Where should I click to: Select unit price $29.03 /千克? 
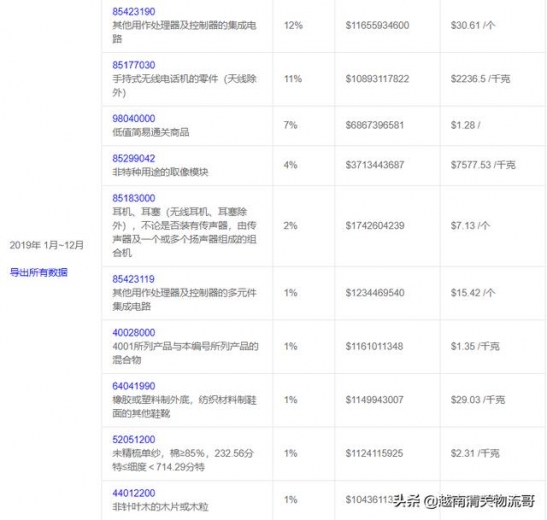(478, 400)
